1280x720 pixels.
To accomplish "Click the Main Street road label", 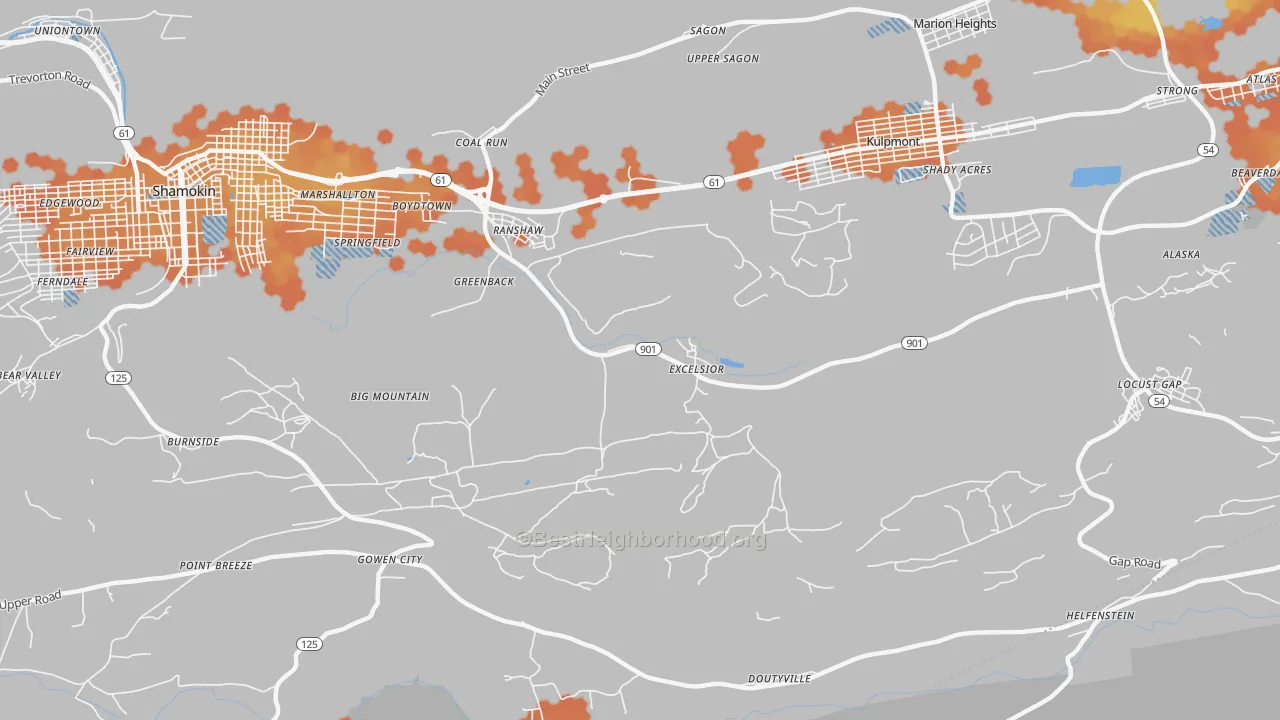I will pyautogui.click(x=563, y=79).
